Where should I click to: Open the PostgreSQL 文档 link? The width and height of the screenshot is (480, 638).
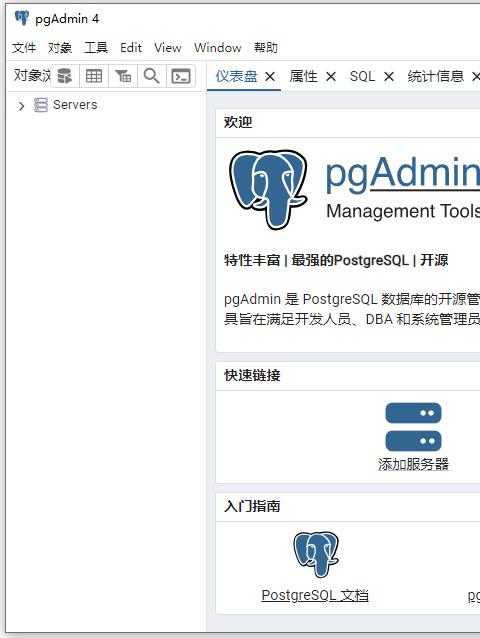315,595
